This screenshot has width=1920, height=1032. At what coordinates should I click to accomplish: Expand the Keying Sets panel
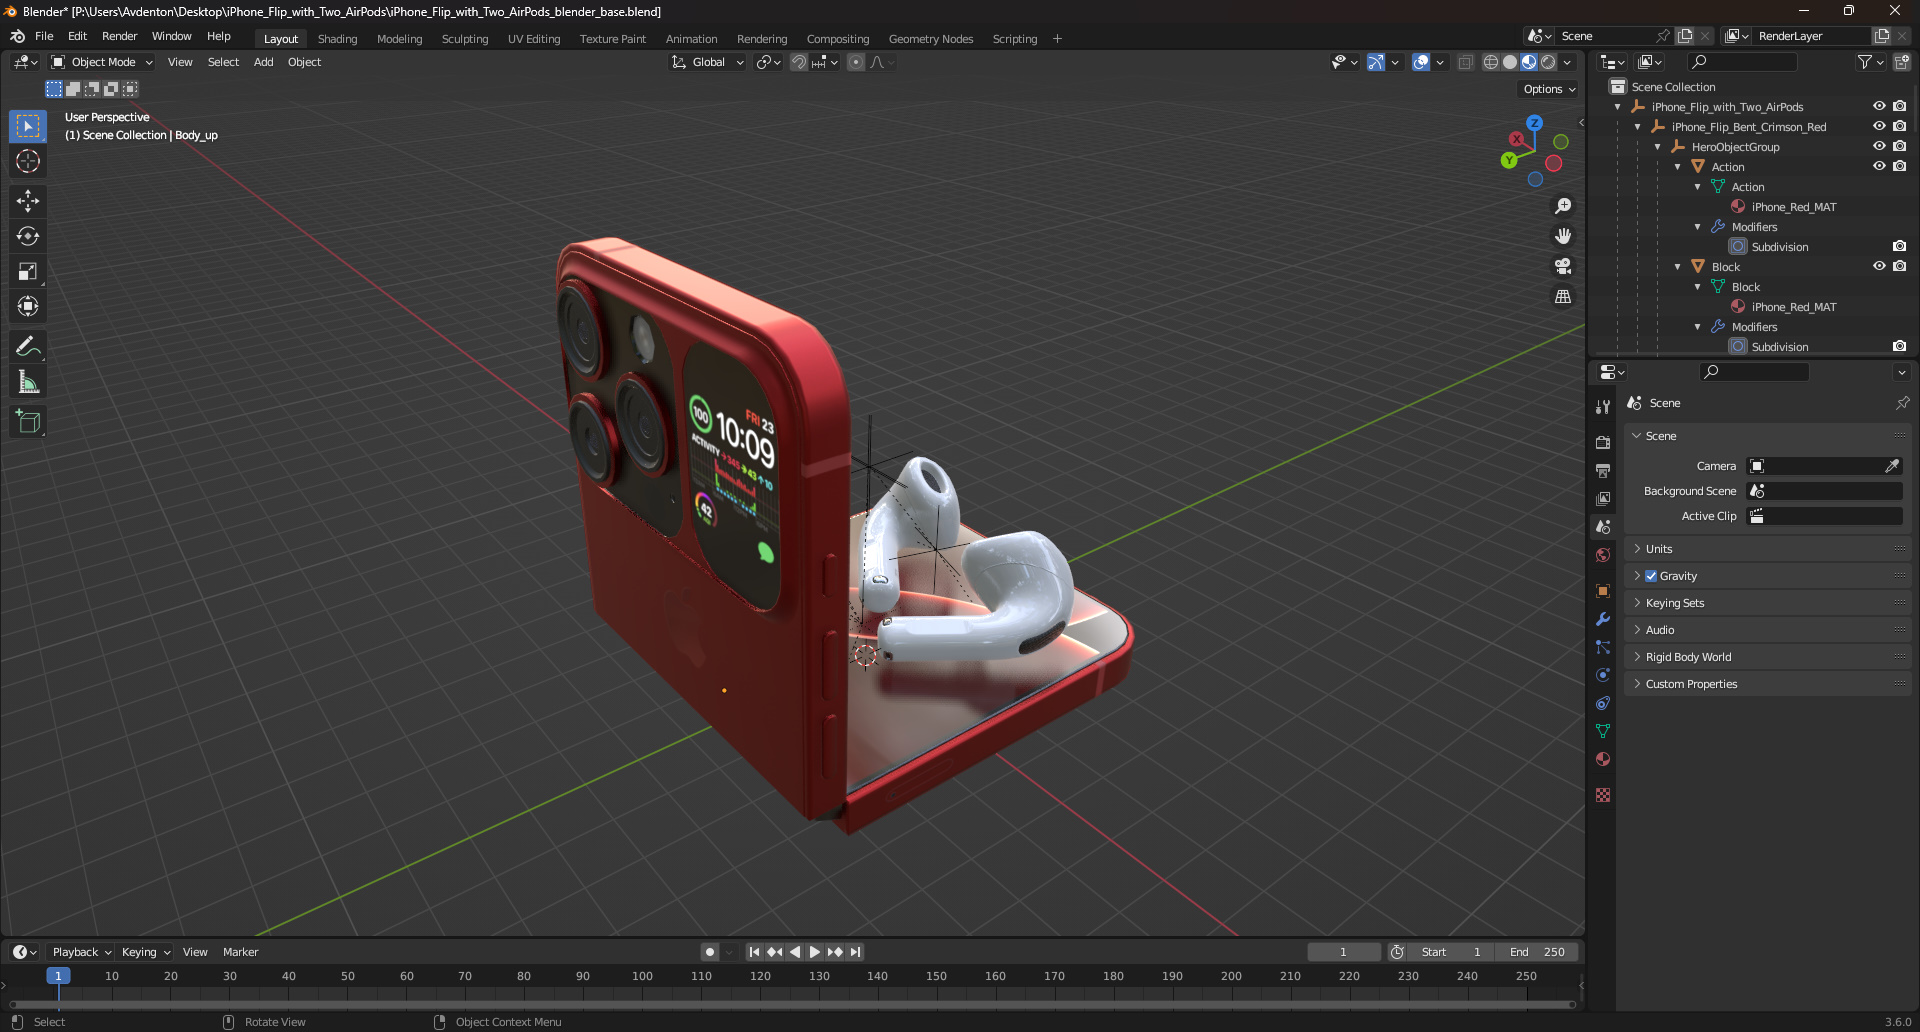tap(1767, 603)
